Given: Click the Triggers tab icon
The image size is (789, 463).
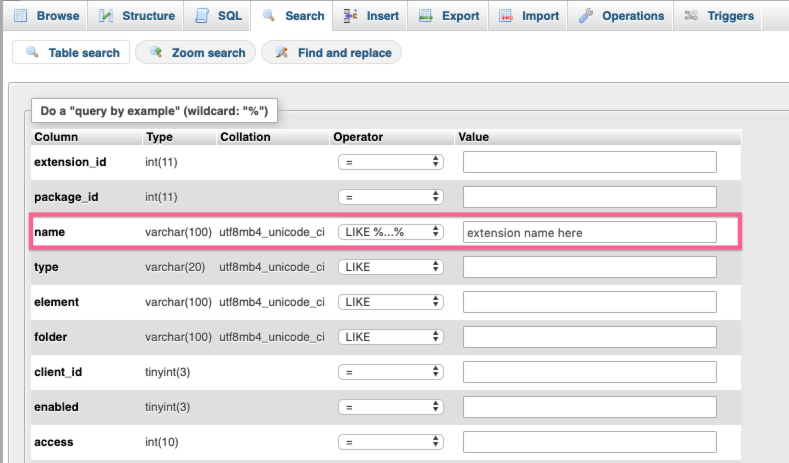Looking at the screenshot, I should 691,16.
